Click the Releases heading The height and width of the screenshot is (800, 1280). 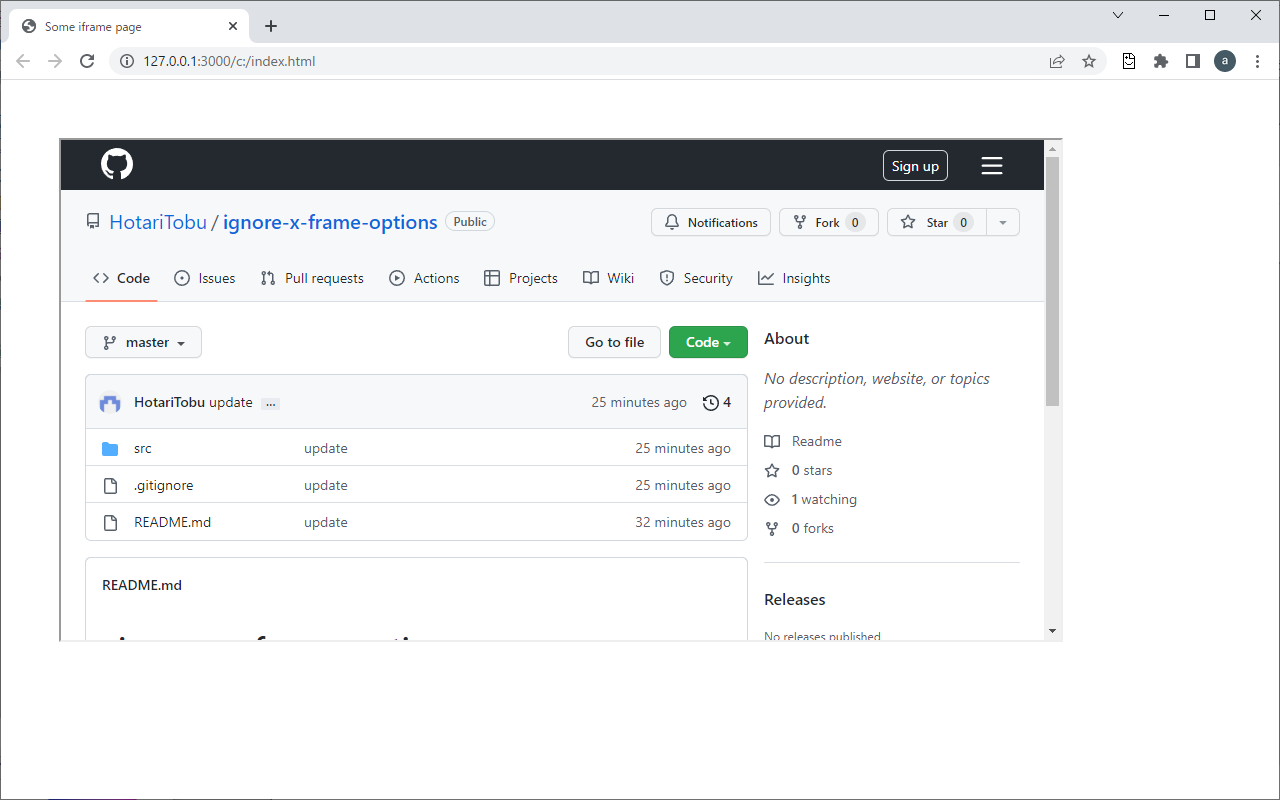tap(795, 599)
